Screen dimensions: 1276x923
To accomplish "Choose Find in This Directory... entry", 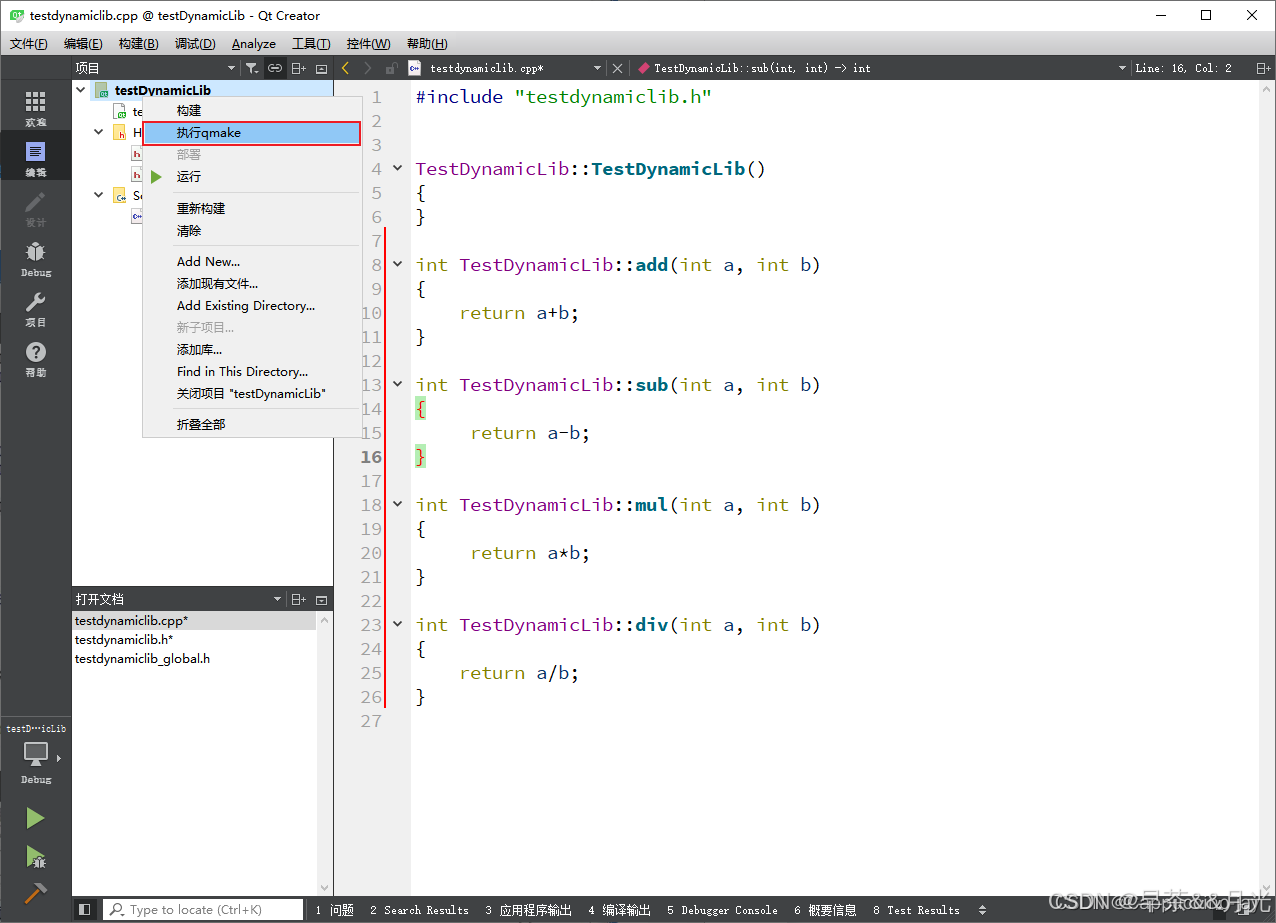I will 251,371.
